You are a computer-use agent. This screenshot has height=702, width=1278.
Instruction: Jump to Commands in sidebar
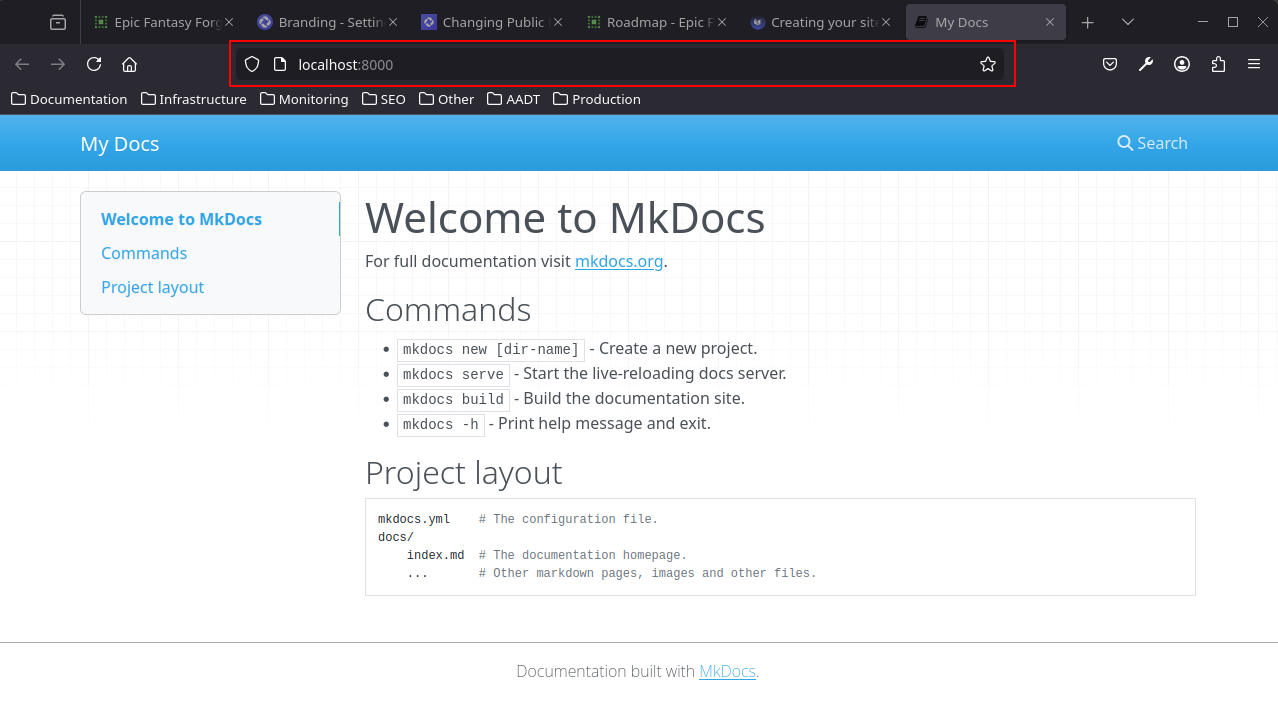pos(144,253)
